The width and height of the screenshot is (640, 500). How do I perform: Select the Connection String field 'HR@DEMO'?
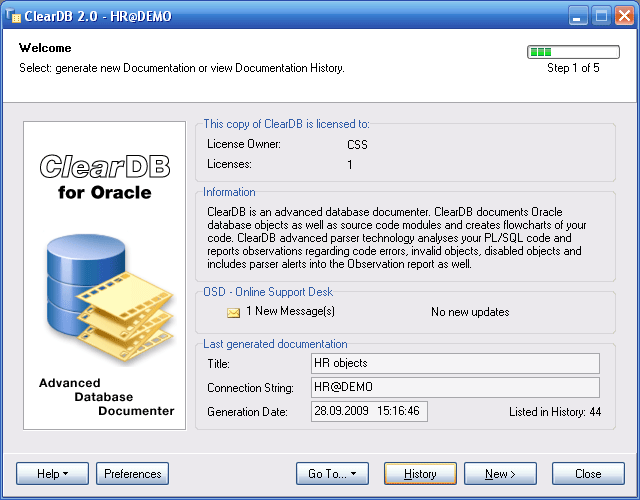click(x=455, y=387)
